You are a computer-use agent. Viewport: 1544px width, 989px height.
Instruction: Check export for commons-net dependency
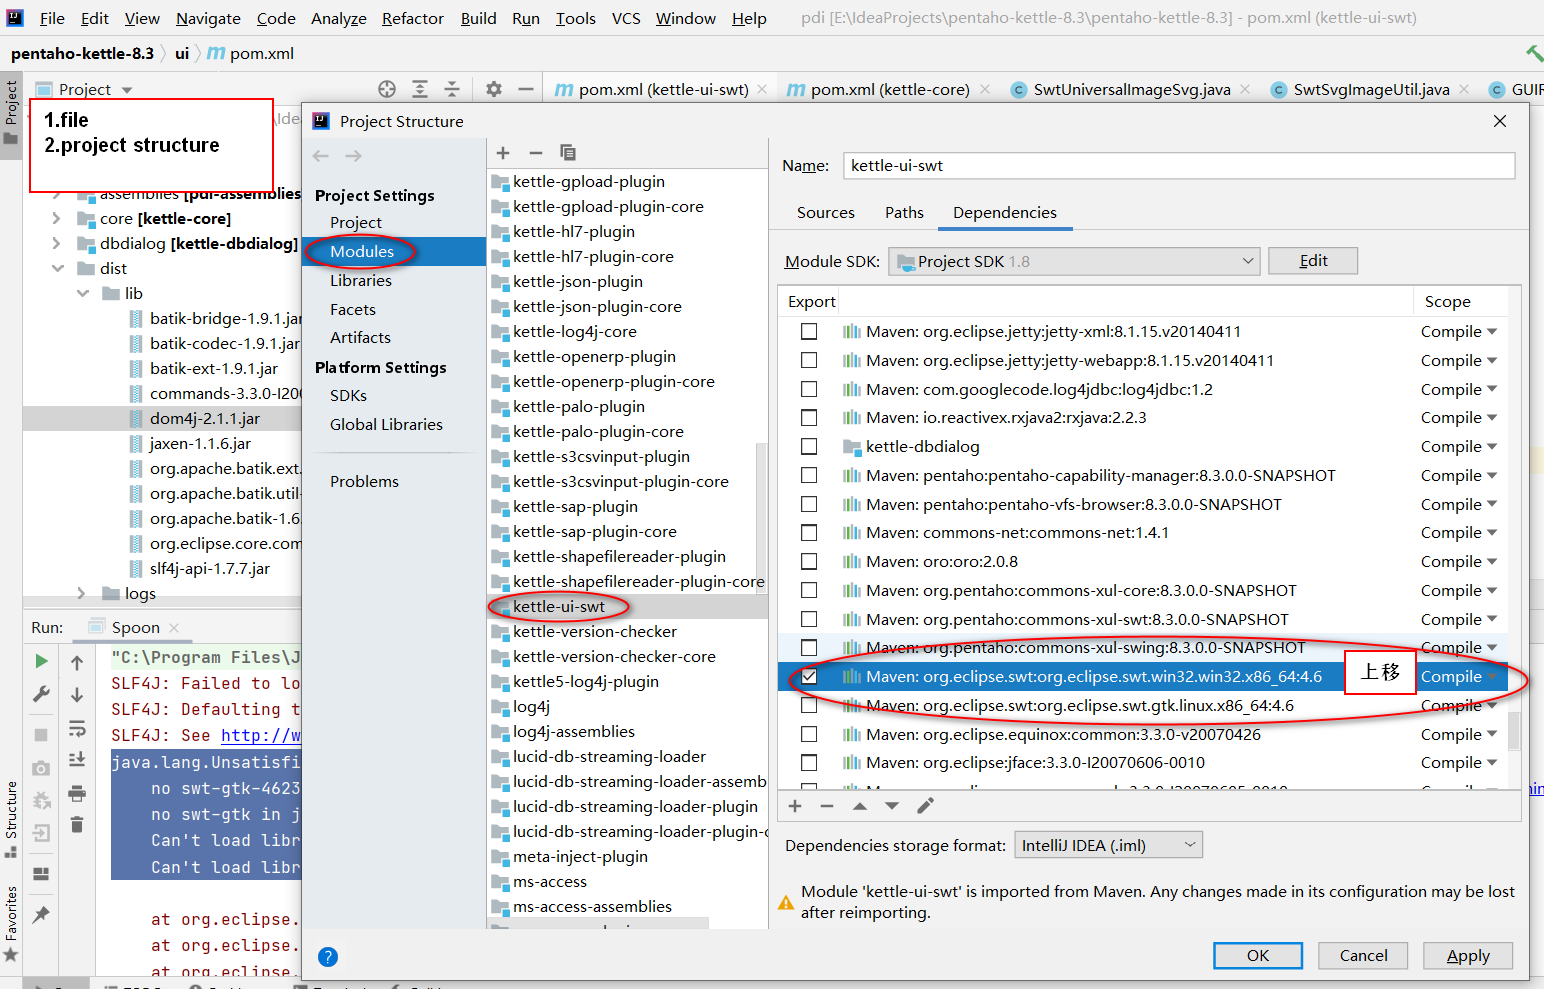click(809, 533)
